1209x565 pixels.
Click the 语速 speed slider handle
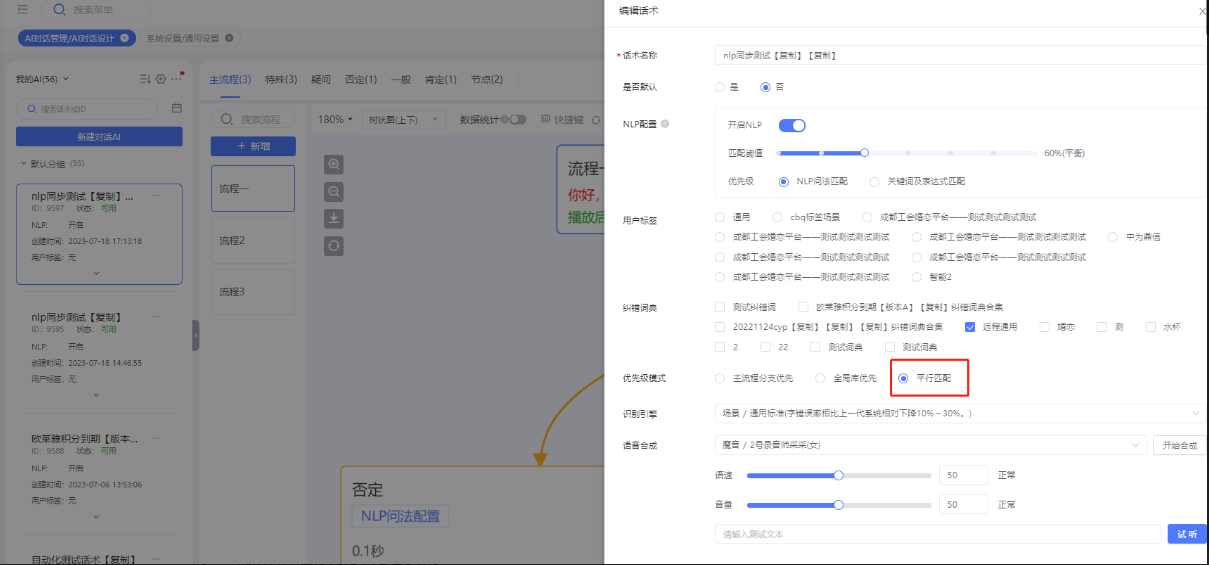pyautogui.click(x=839, y=476)
